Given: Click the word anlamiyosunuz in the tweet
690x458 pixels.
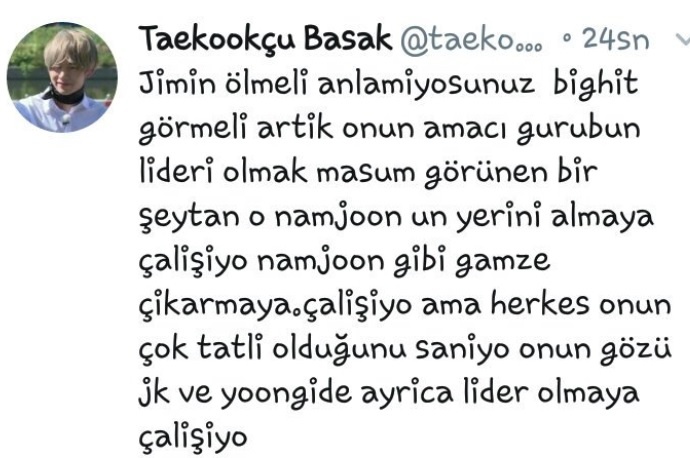Looking at the screenshot, I should click(426, 83).
